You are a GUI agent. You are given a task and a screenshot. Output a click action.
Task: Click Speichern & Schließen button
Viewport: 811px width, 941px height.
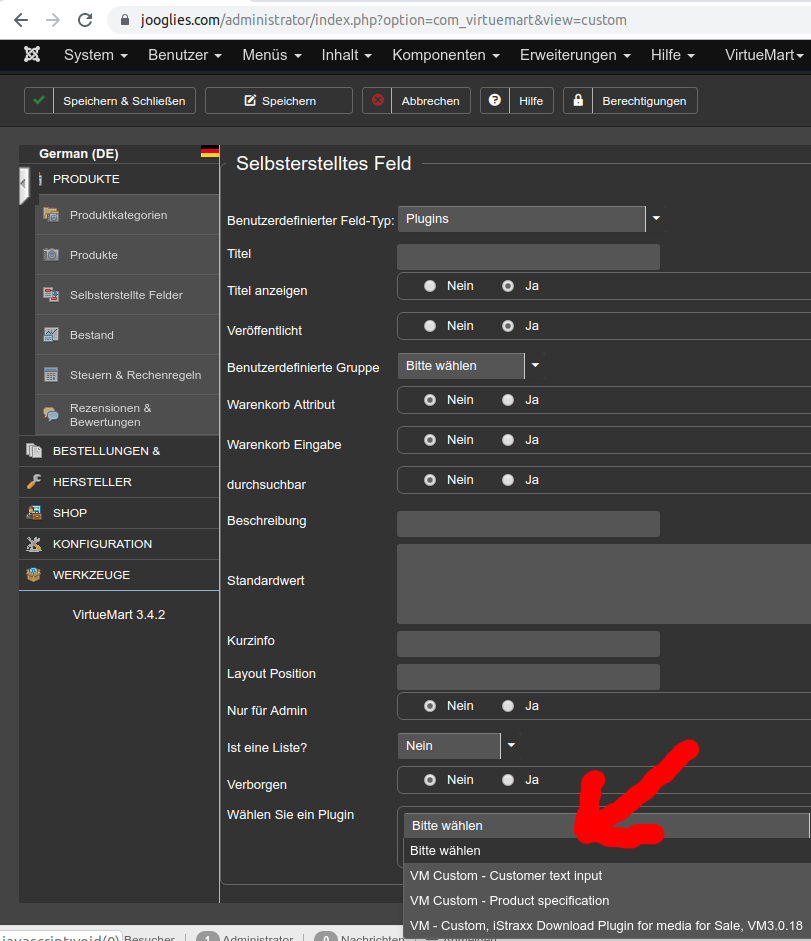(x=110, y=101)
